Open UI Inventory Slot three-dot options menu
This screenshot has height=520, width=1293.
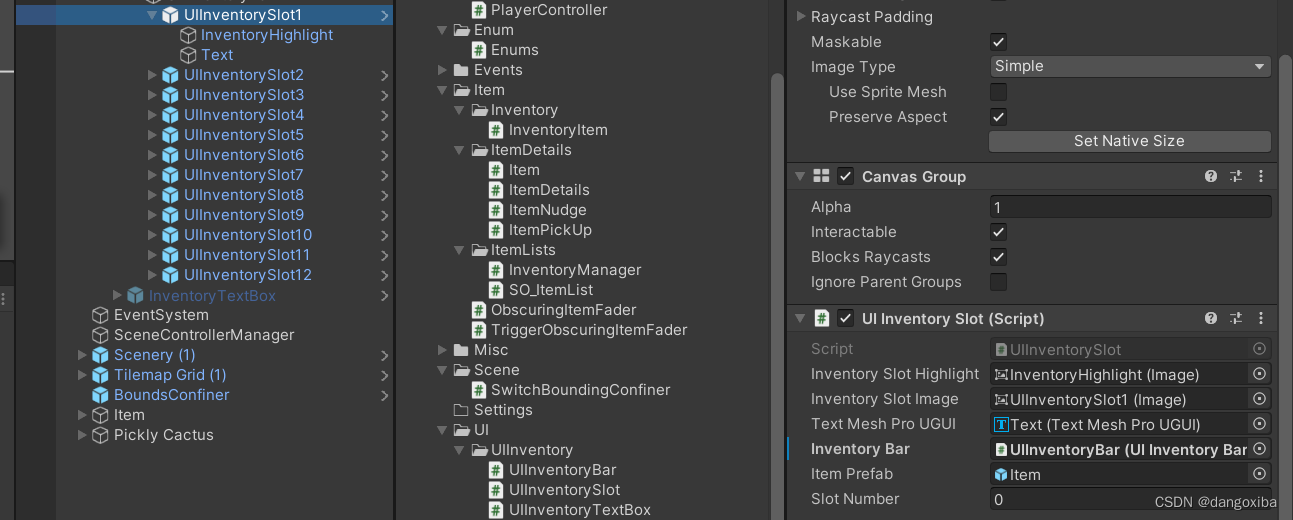pyautogui.click(x=1260, y=318)
